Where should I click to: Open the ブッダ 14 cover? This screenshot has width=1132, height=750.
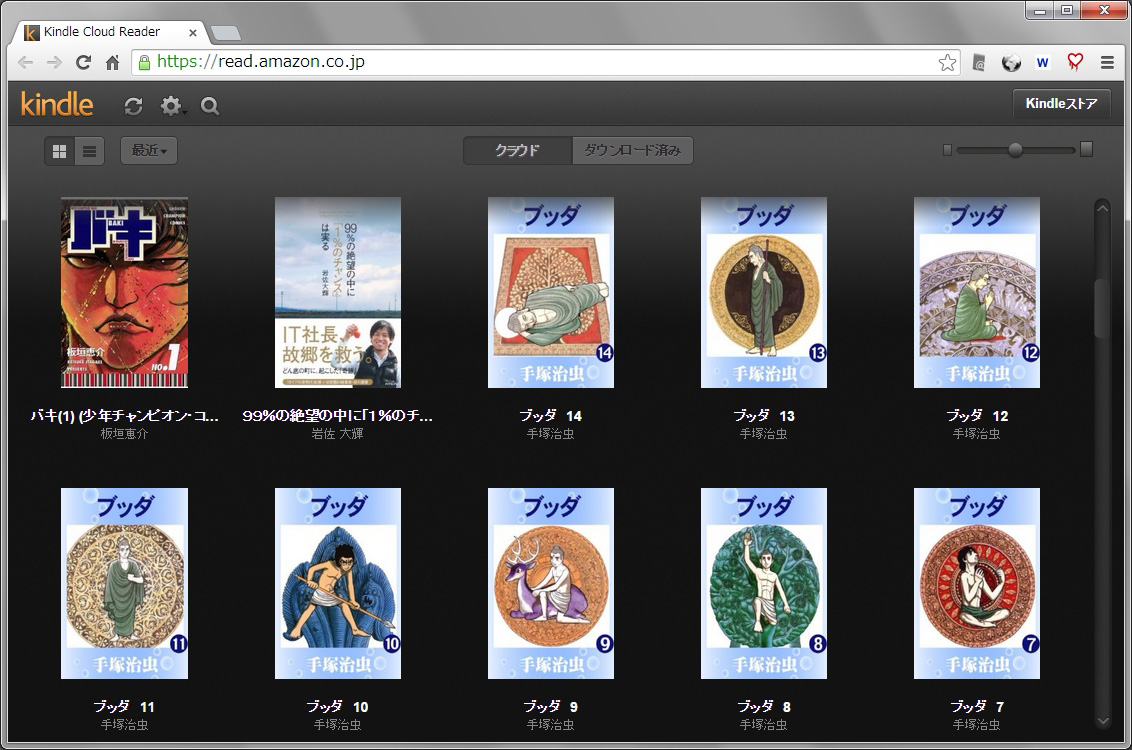click(551, 292)
